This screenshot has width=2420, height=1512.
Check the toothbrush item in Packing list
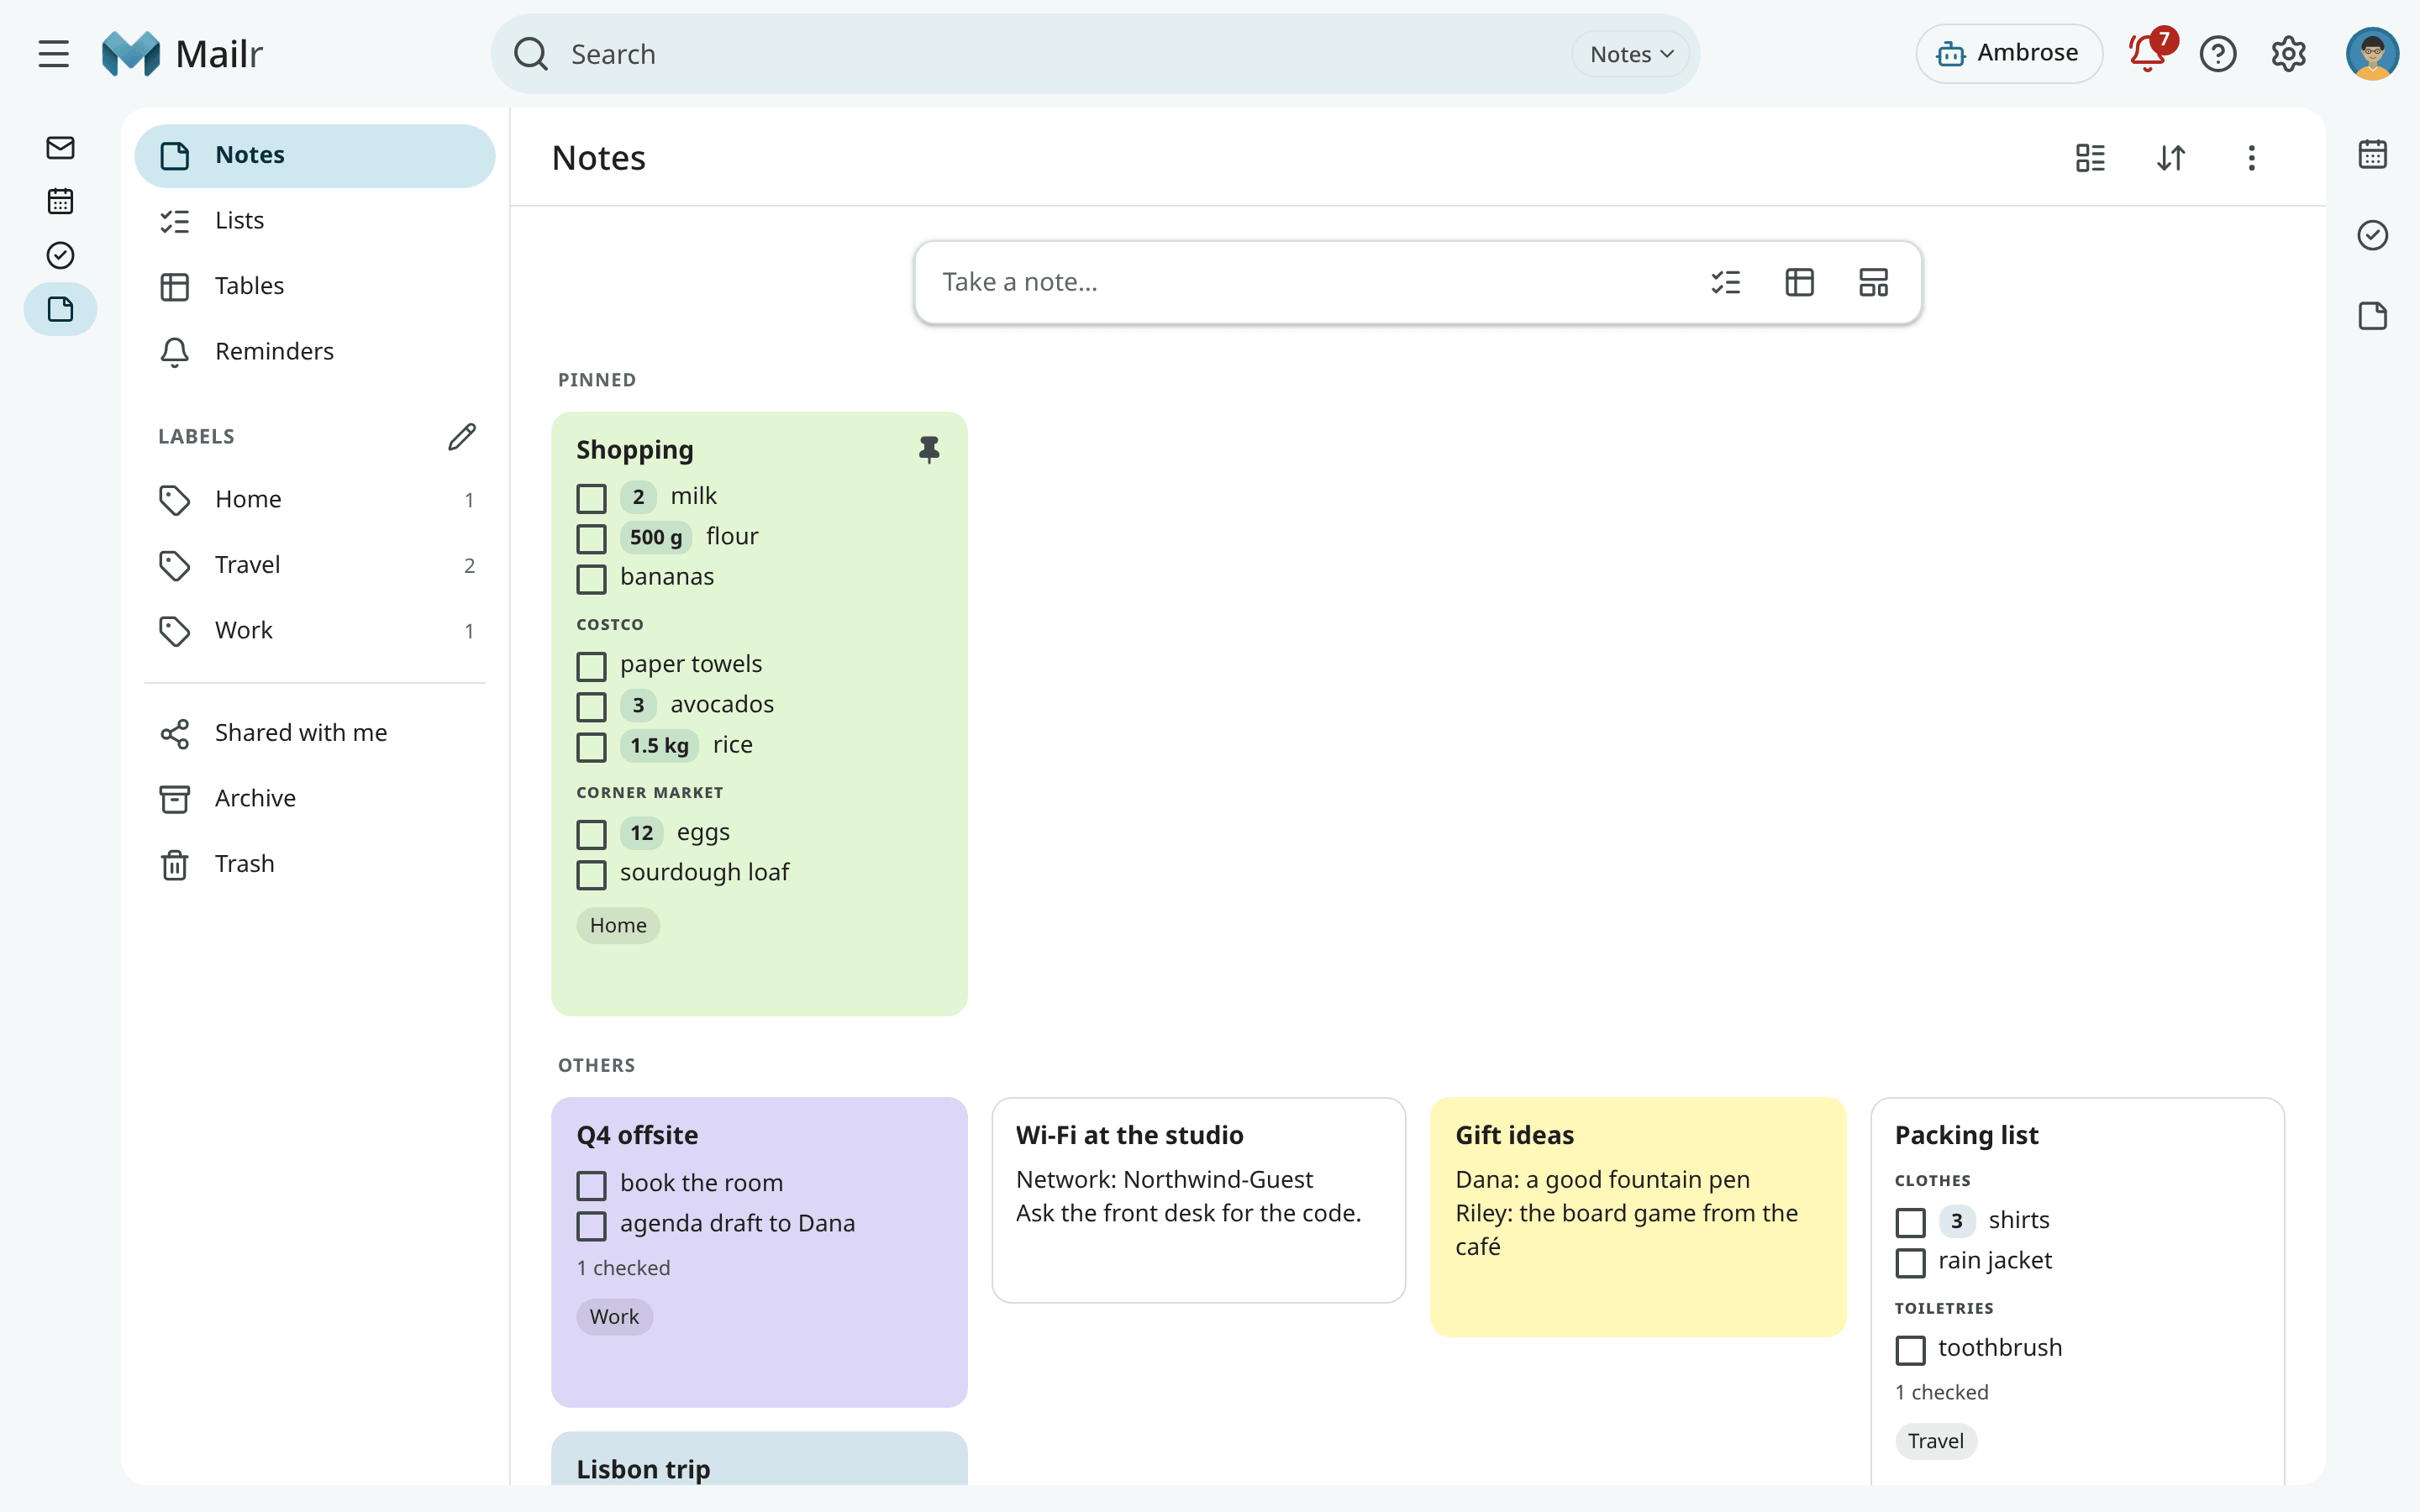tap(1910, 1350)
